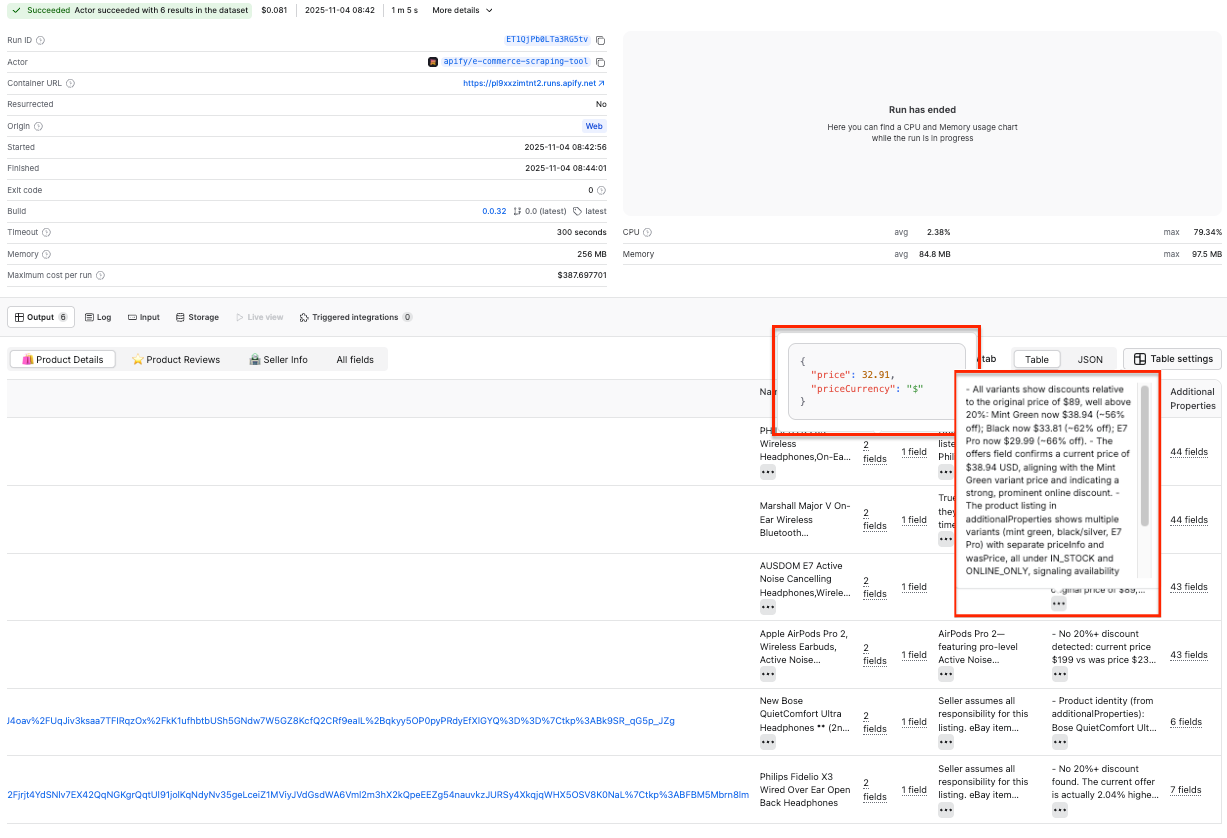The width and height of the screenshot is (1227, 838).
Task: Select the Log icon tab
Action: pos(89,317)
